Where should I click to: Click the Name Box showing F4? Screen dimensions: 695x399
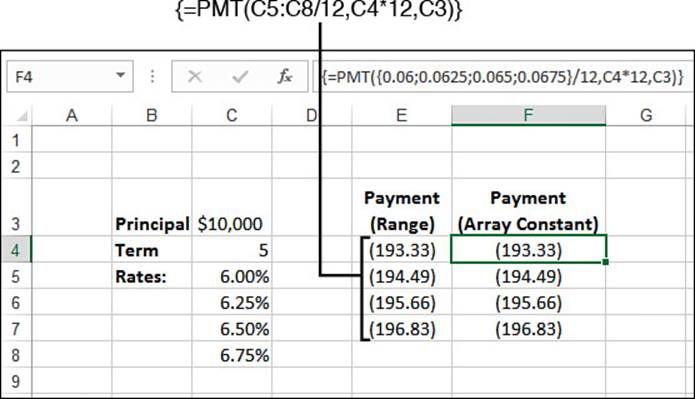click(70, 77)
